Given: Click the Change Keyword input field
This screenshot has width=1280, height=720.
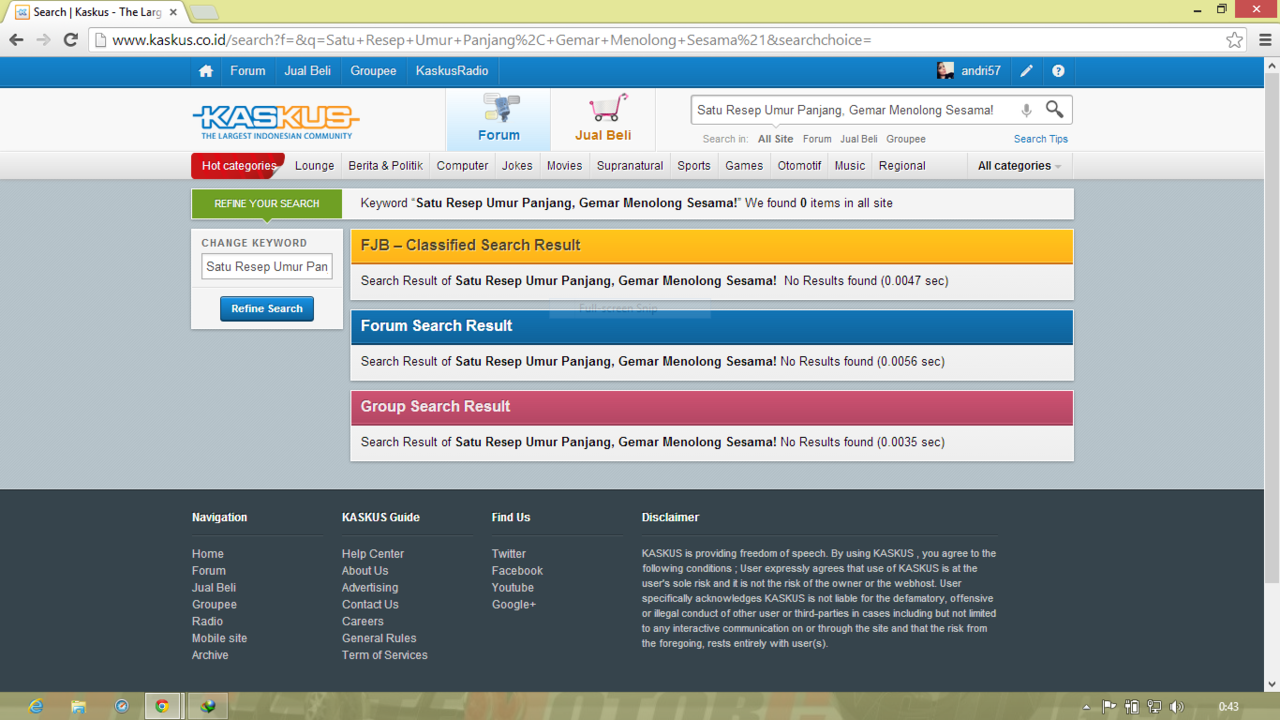Looking at the screenshot, I should pos(267,267).
